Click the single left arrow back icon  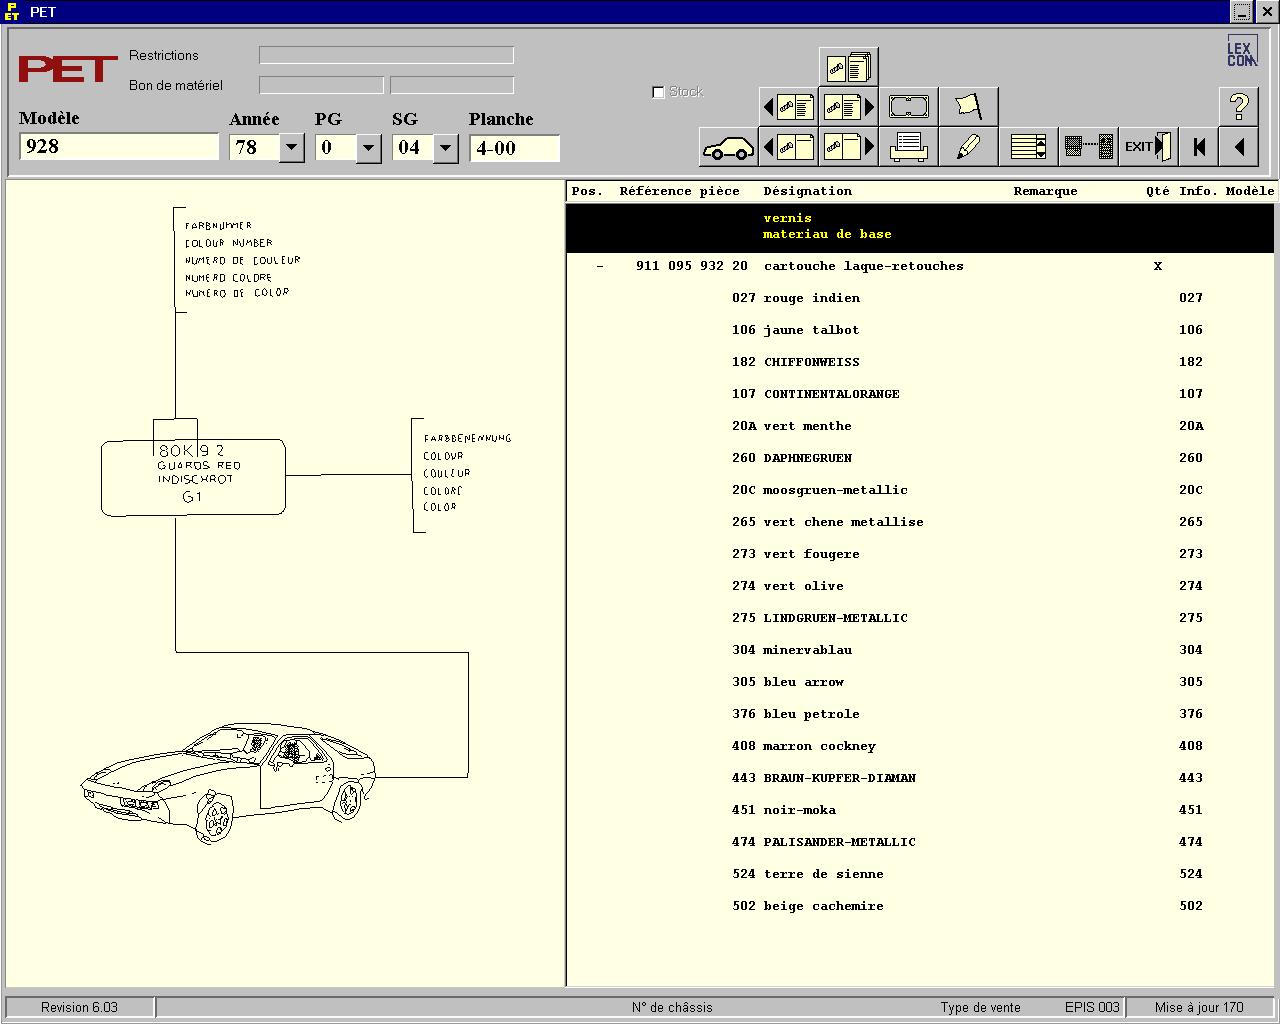pyautogui.click(x=1239, y=147)
